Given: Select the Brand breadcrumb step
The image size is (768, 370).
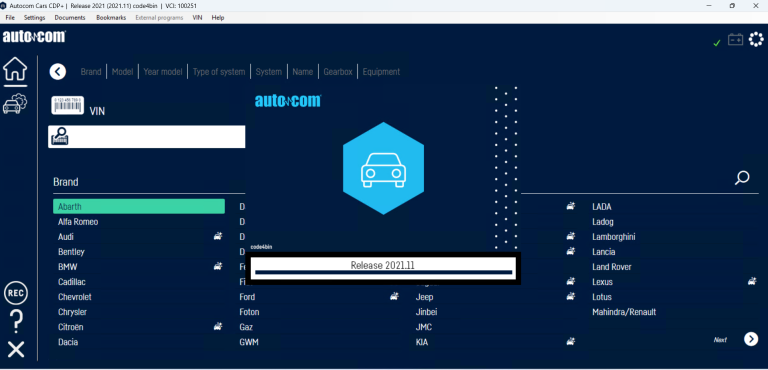Looking at the screenshot, I should pyautogui.click(x=91, y=72).
